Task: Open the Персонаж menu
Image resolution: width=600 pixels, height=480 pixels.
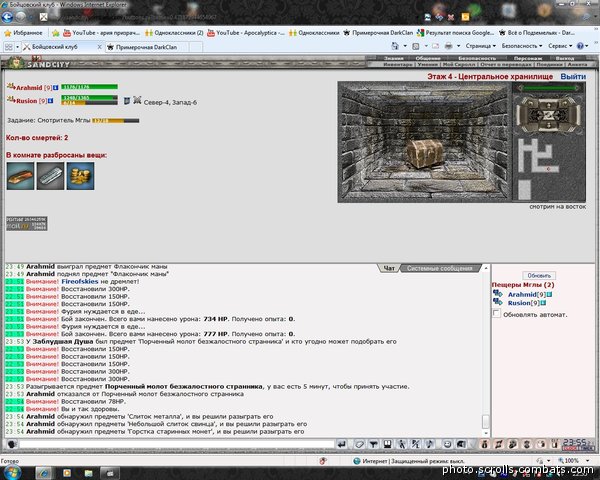Action: 528,58
